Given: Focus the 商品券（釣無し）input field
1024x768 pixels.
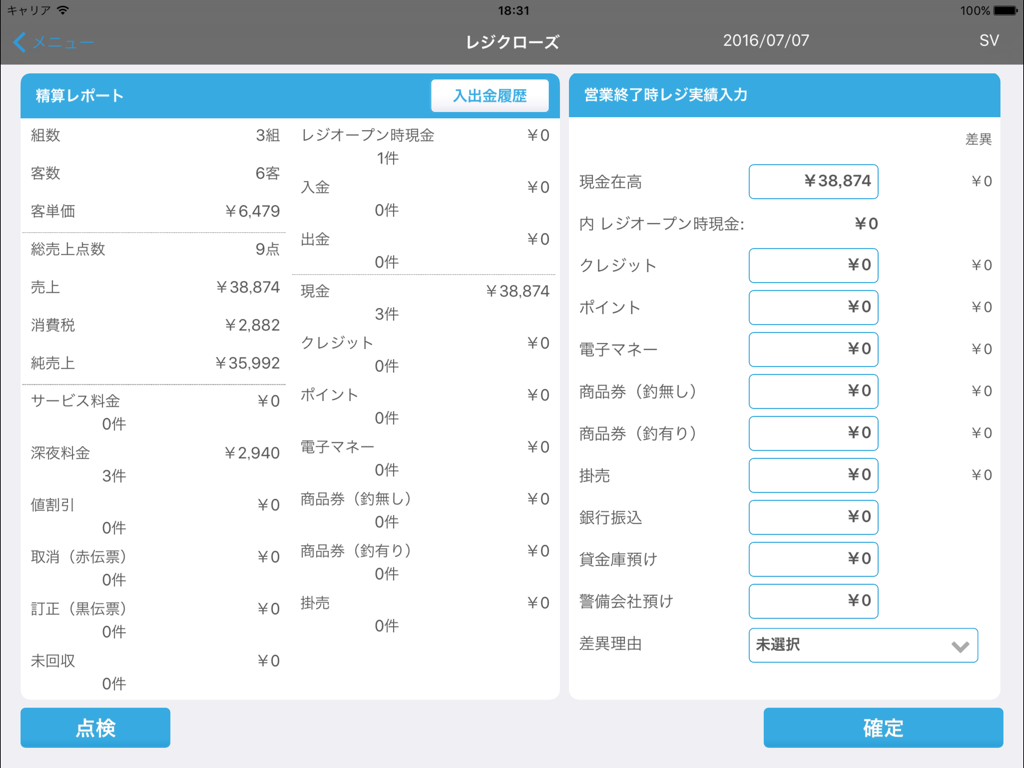Looking at the screenshot, I should pos(813,392).
